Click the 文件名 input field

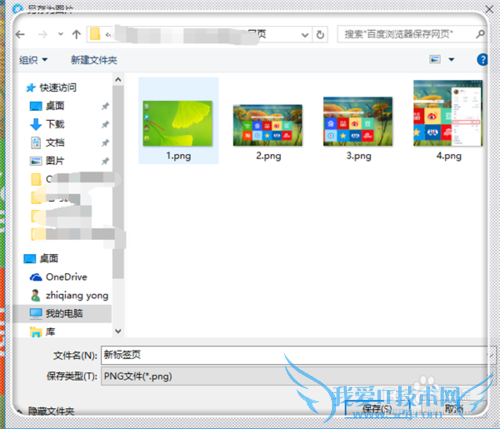[x=295, y=355]
